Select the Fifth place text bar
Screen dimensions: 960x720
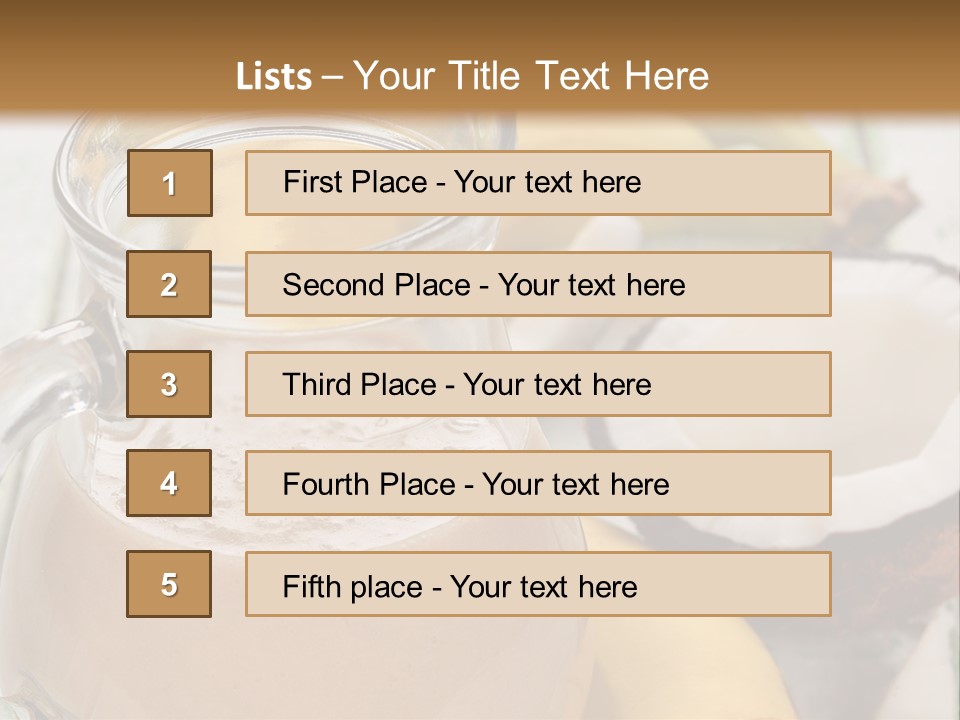point(538,584)
